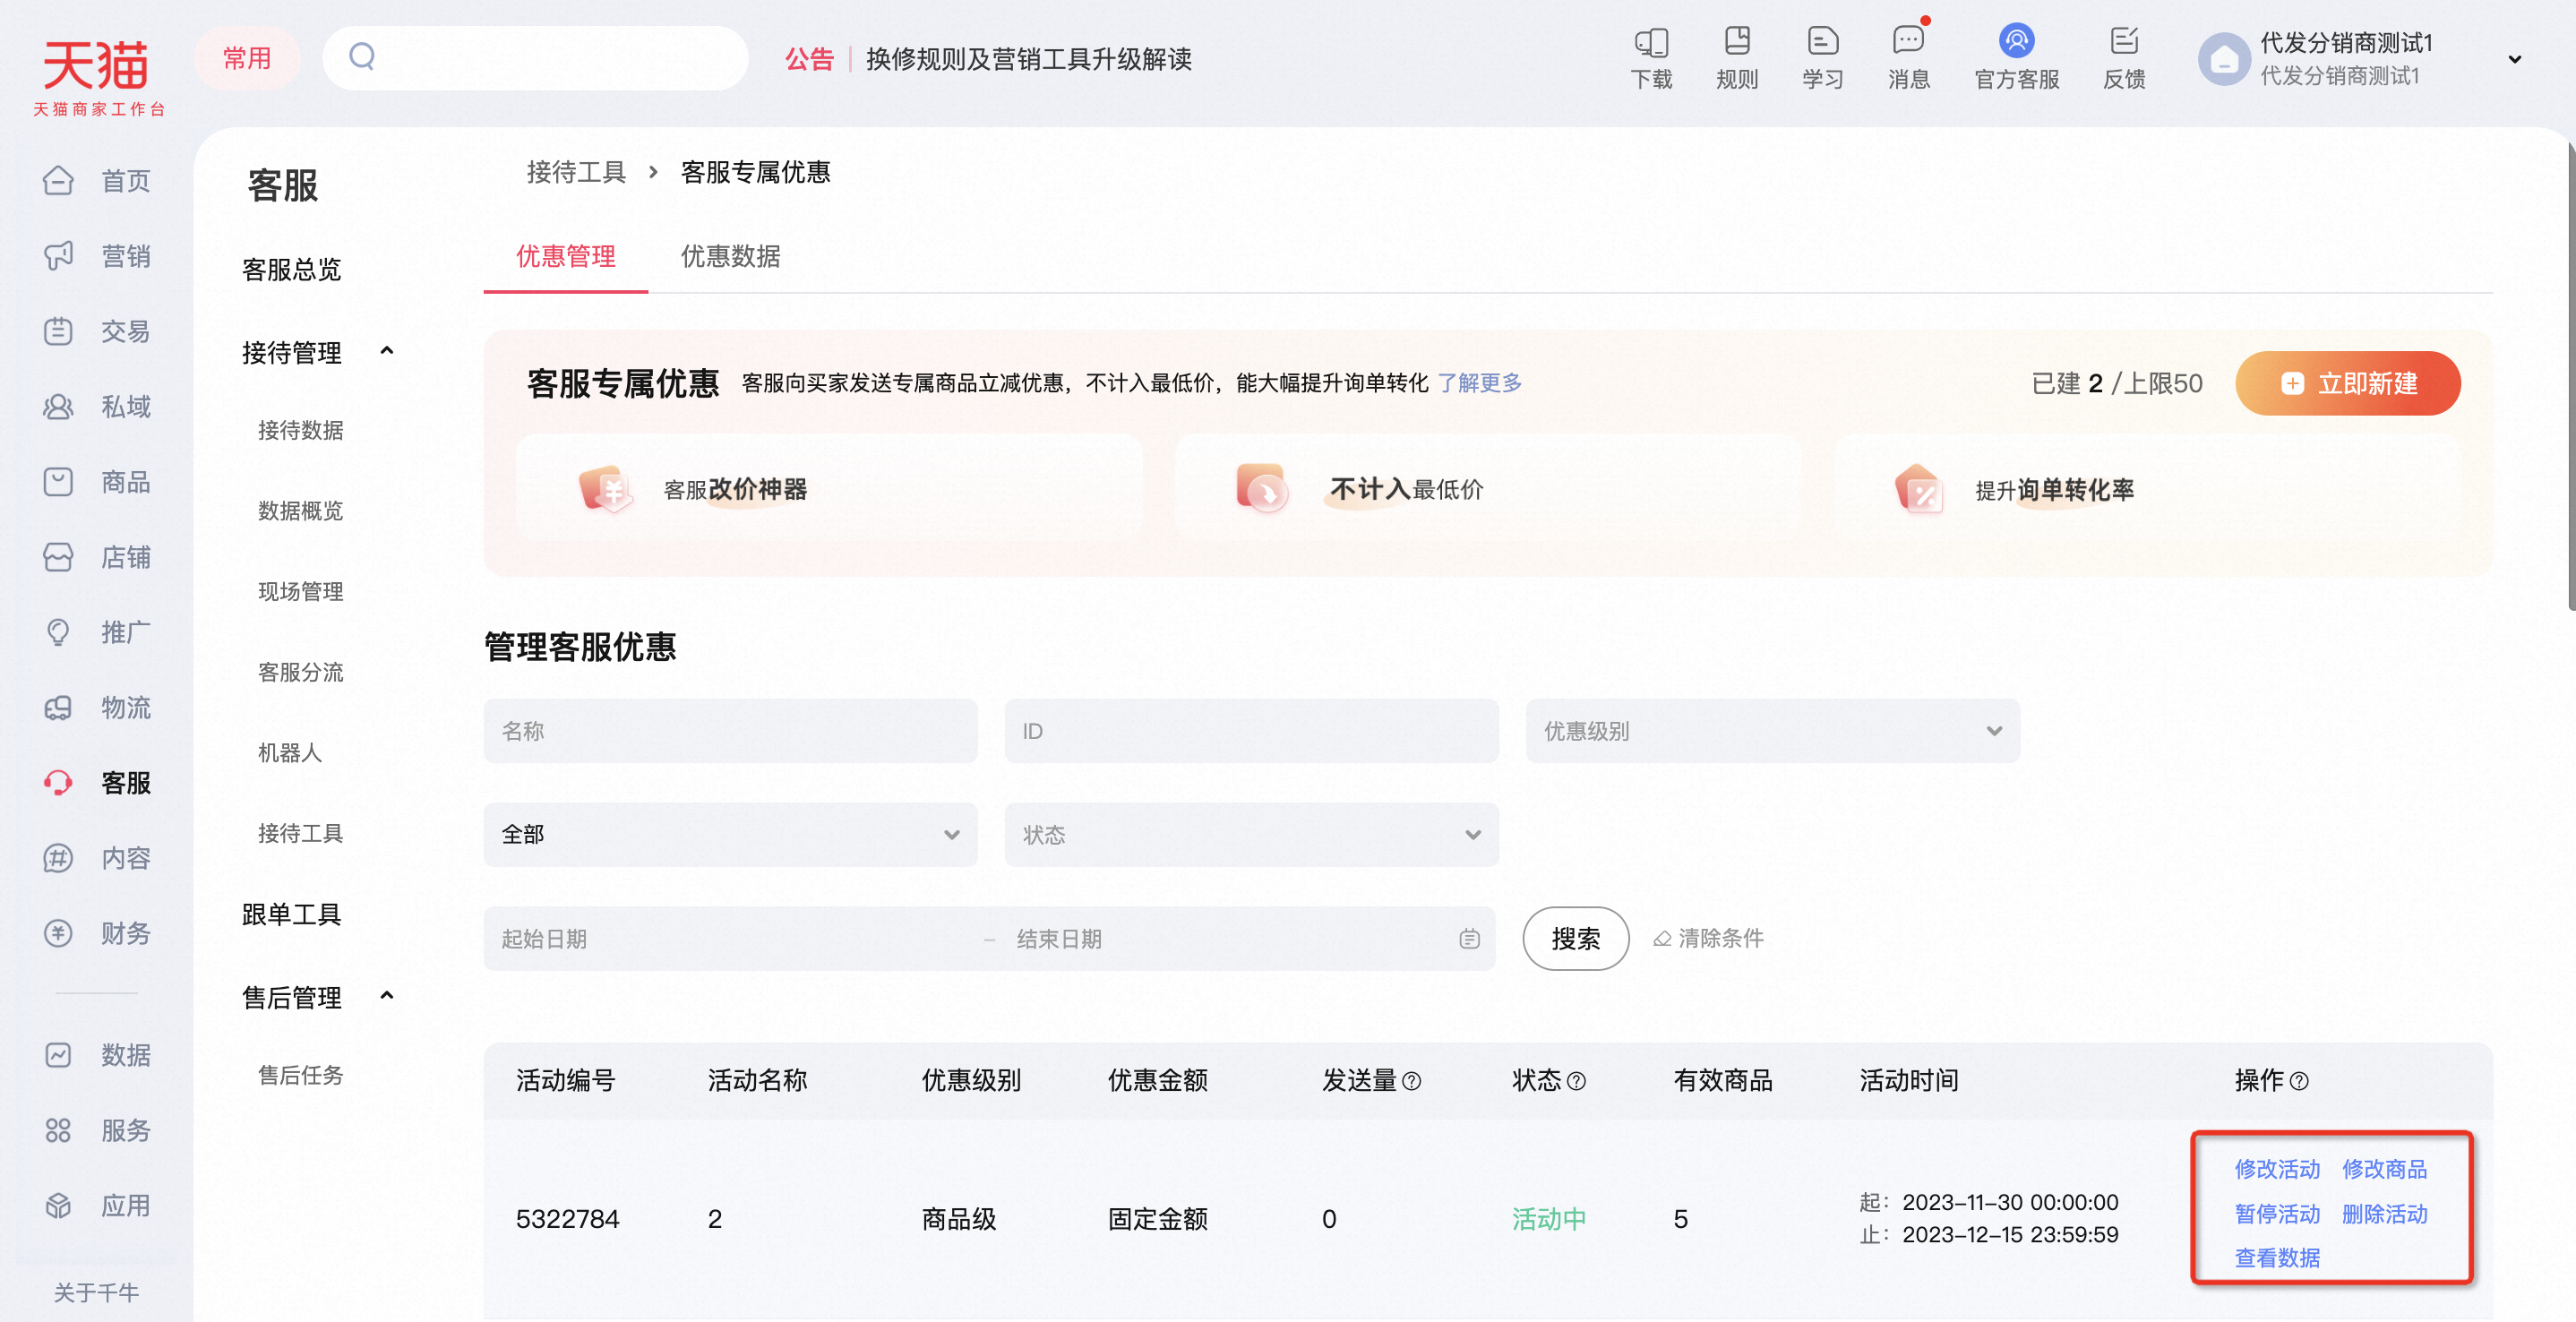
Task: Open 客服分流 in the submenu
Action: pos(300,673)
